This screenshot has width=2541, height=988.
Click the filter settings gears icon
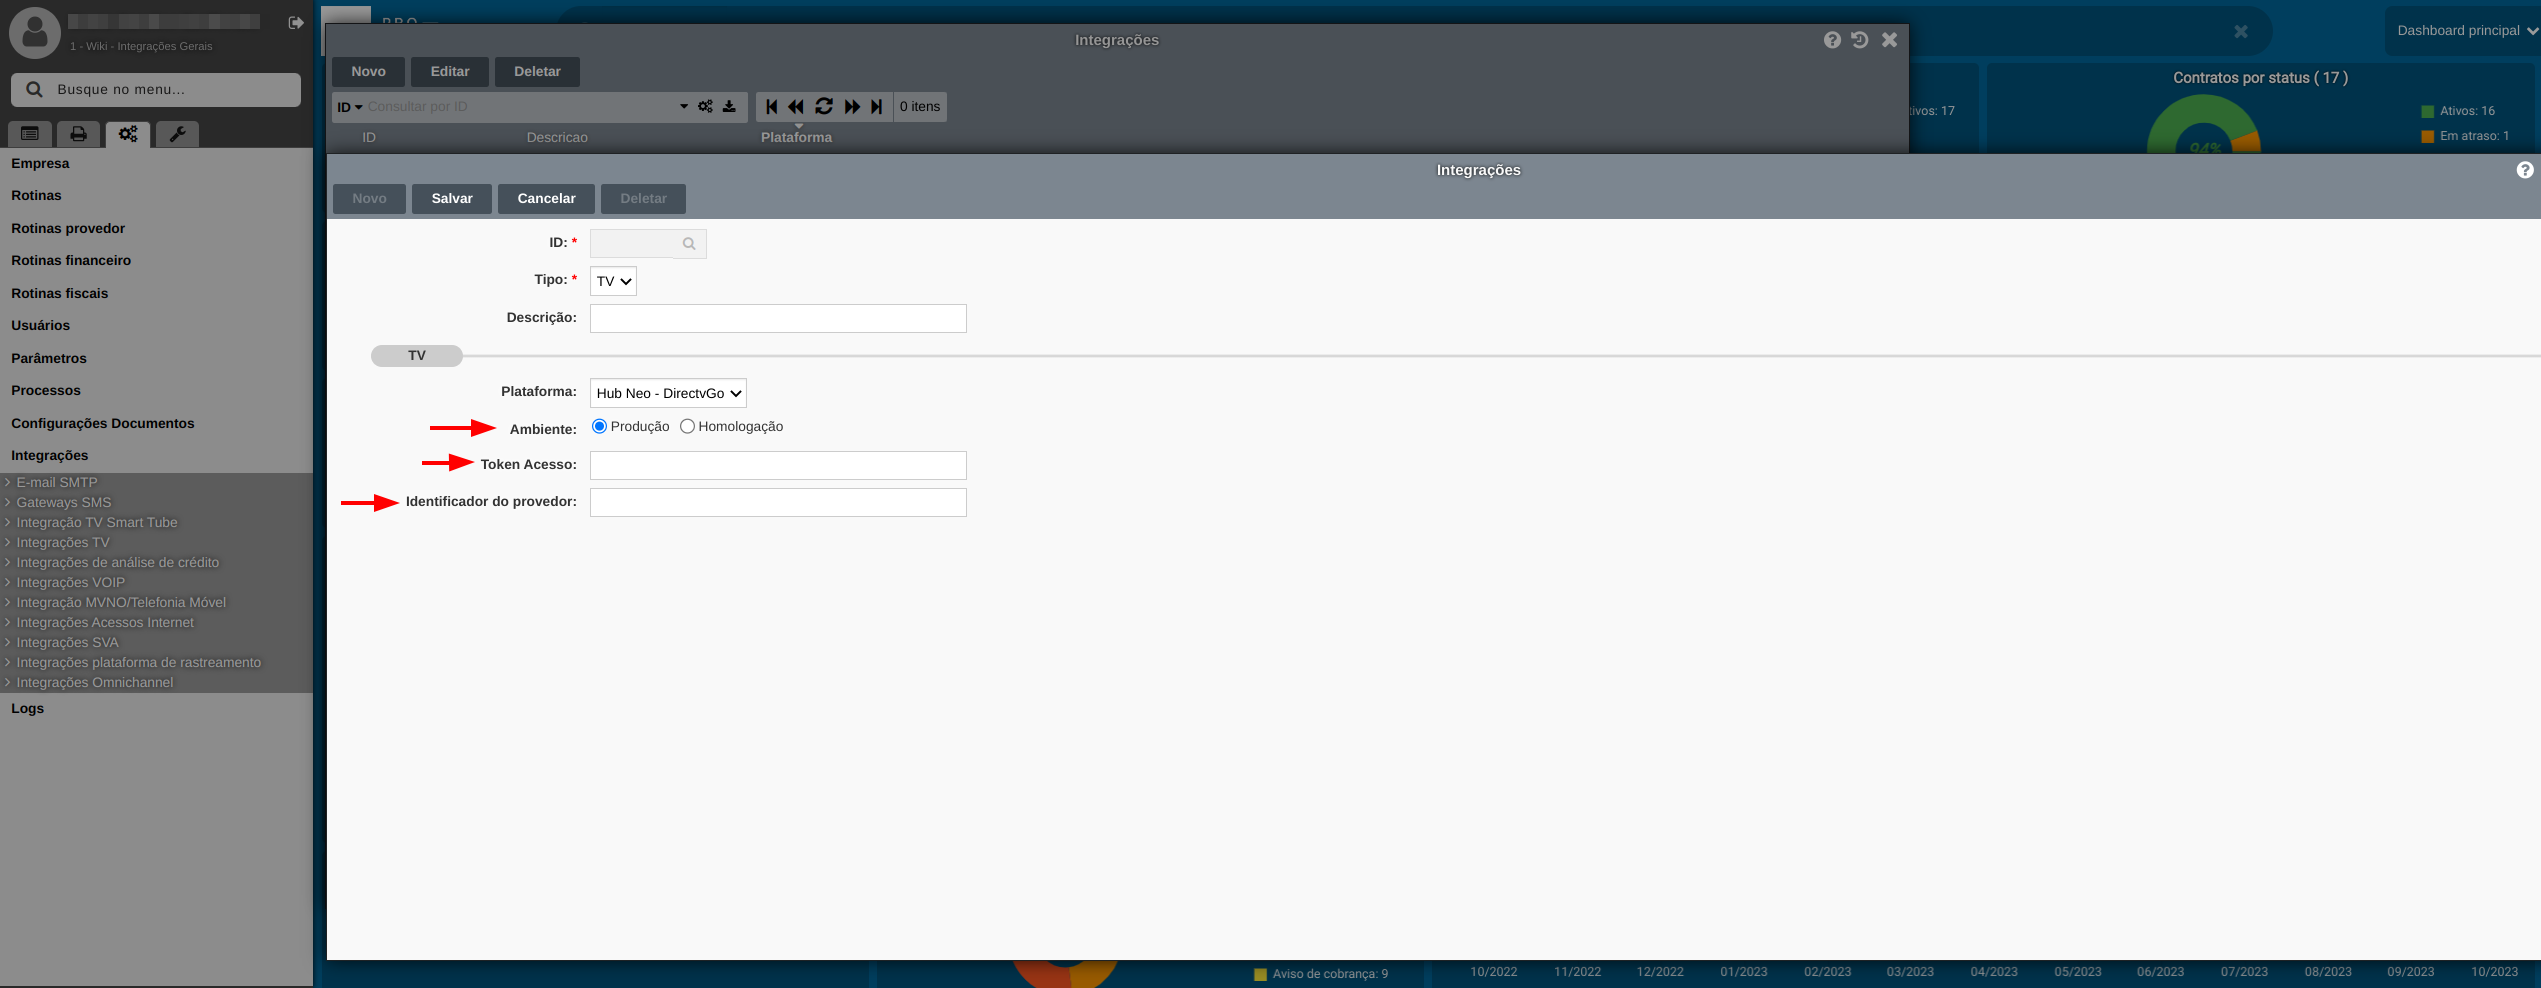(x=706, y=106)
